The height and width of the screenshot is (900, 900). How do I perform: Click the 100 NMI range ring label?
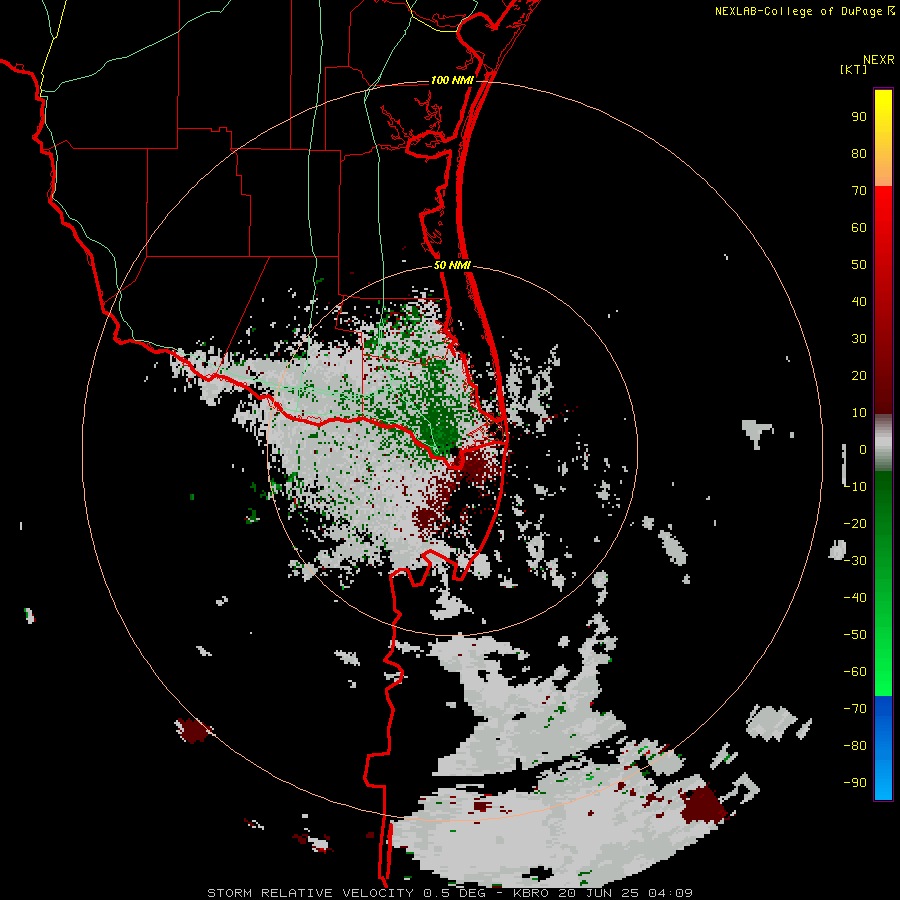(x=452, y=80)
